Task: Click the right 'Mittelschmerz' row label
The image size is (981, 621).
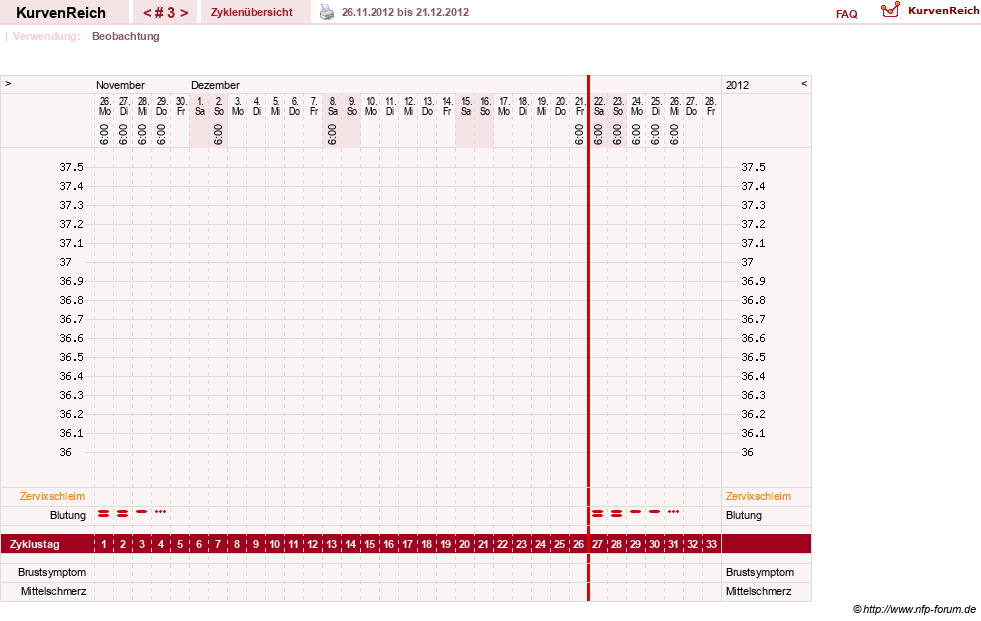Action: [x=758, y=591]
